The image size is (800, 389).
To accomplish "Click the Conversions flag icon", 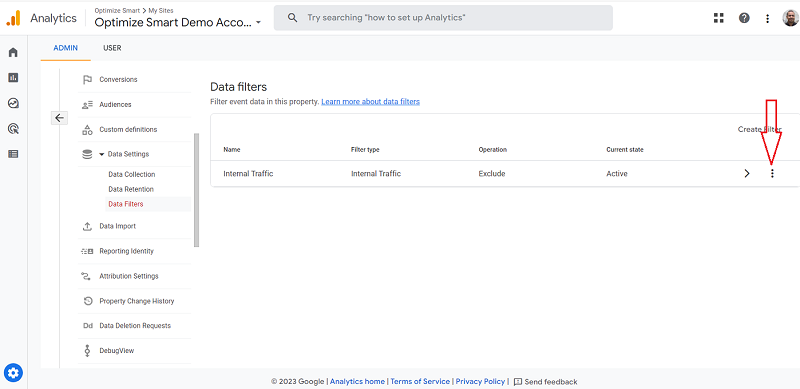I will coord(87,80).
